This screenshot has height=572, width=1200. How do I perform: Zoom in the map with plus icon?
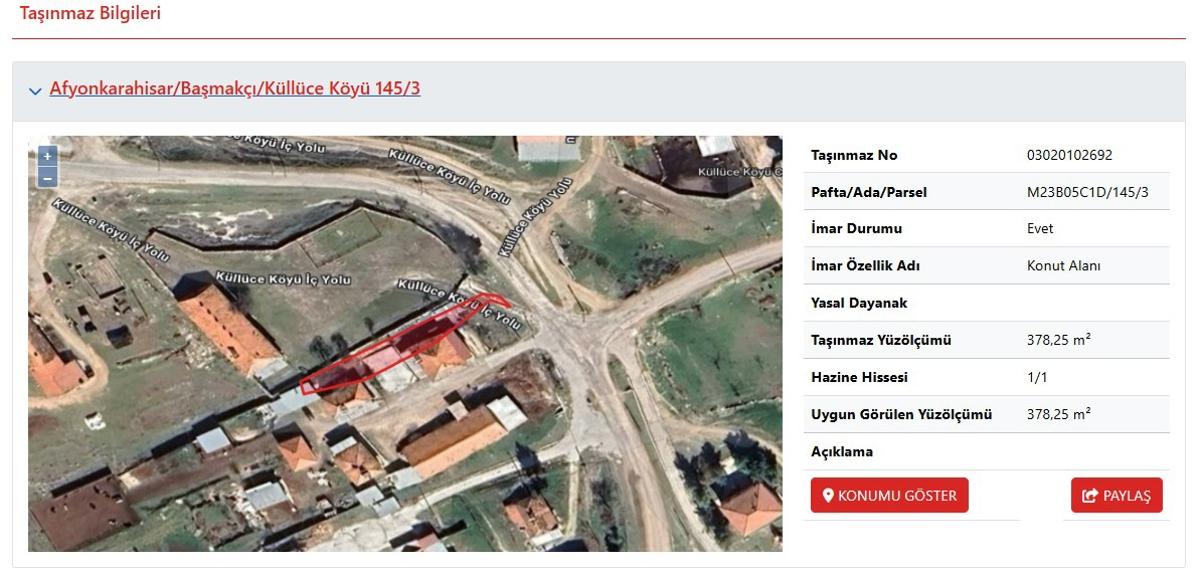(47, 156)
